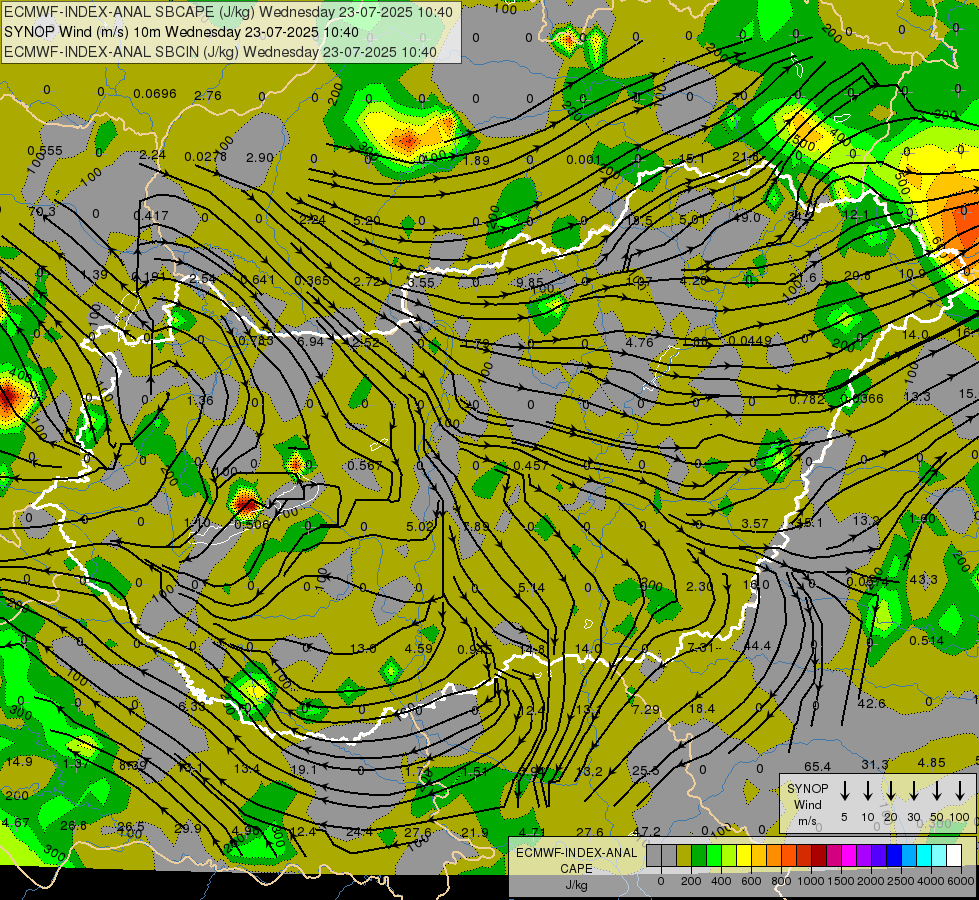This screenshot has height=900, width=979.
Task: Click the 0.782 value on the map
Action: coord(806,399)
